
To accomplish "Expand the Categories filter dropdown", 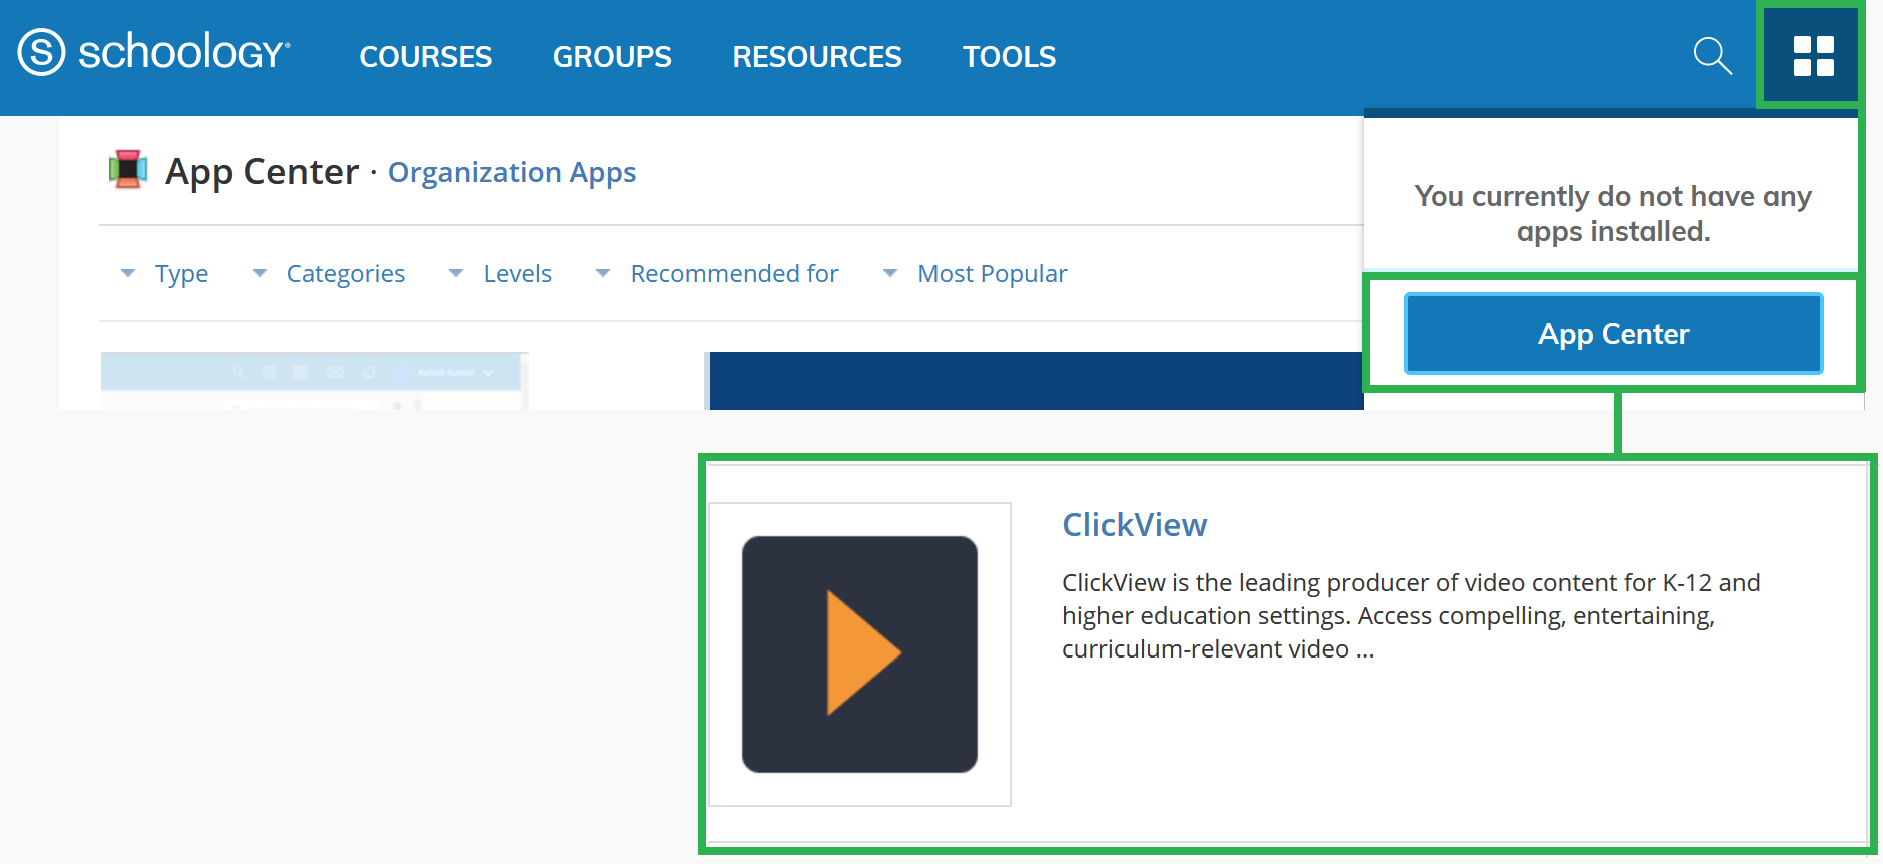I will coord(329,274).
